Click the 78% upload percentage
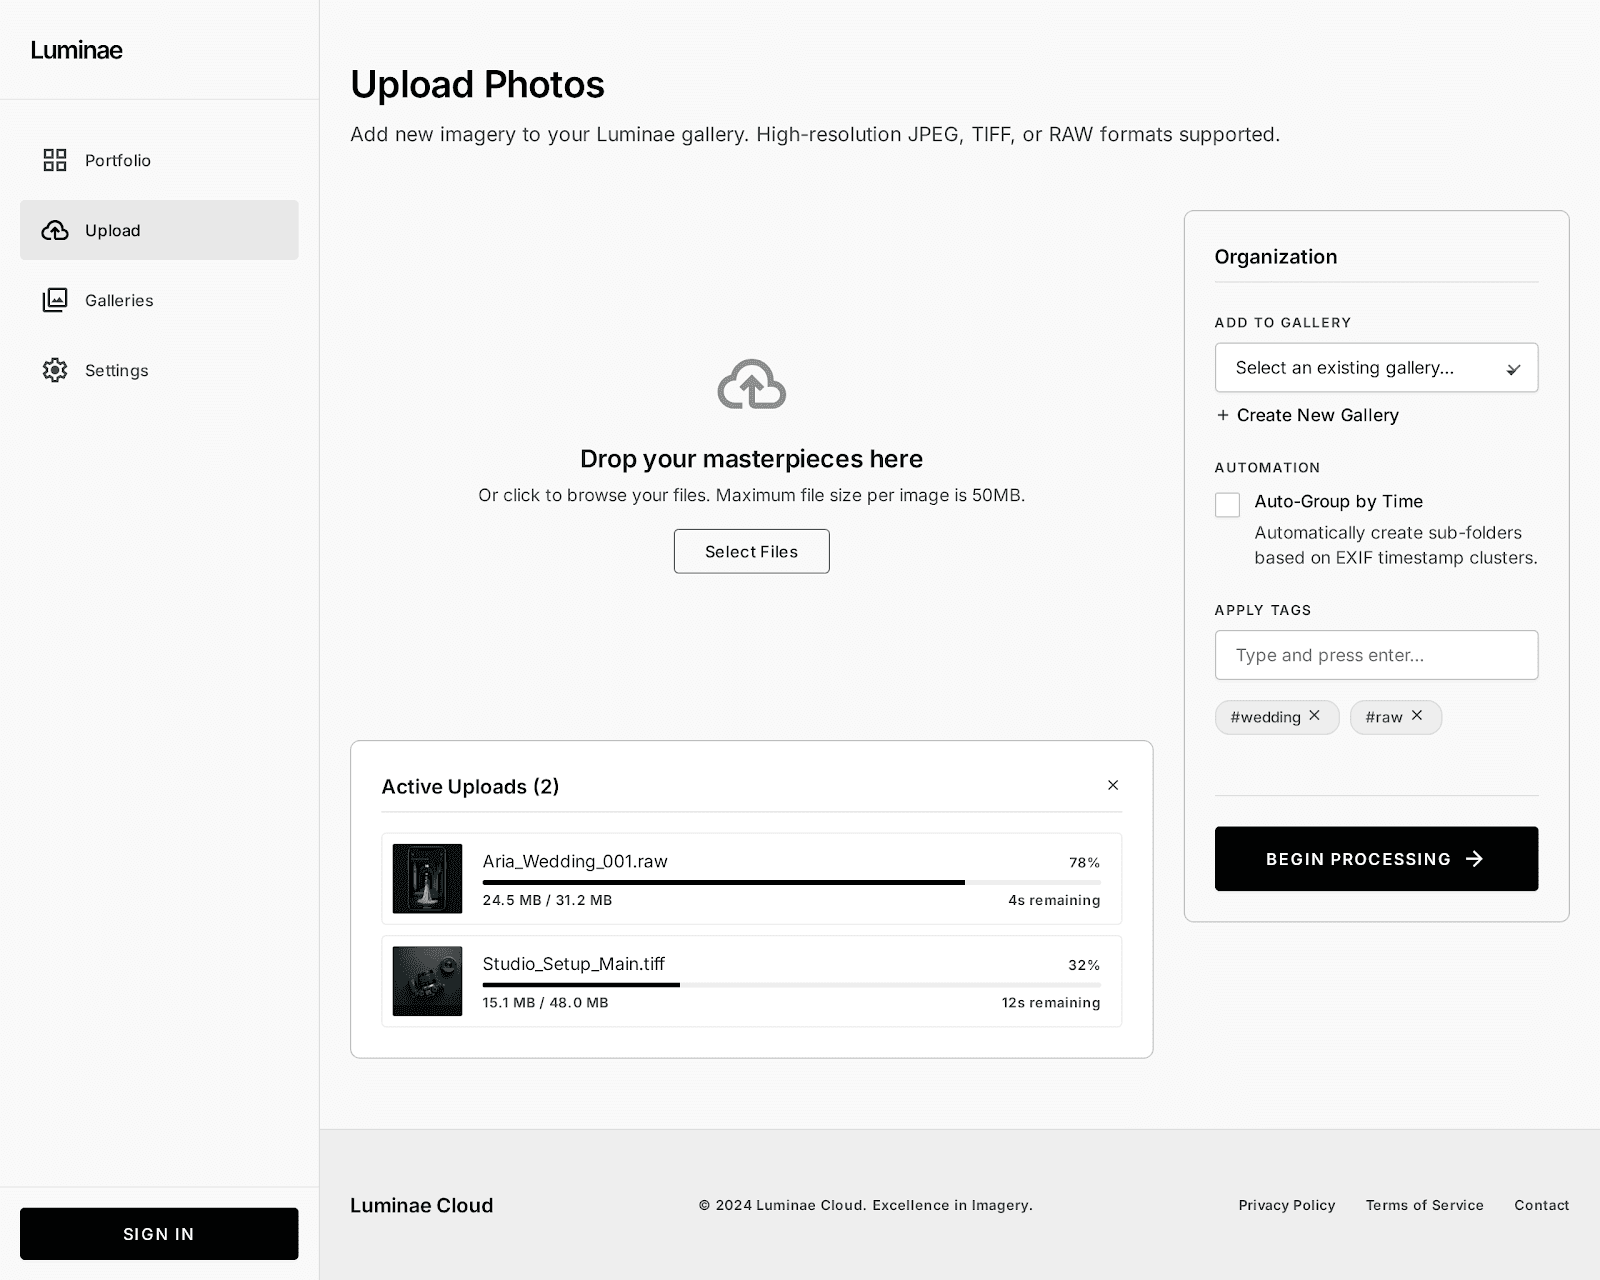The height and width of the screenshot is (1280, 1600). pyautogui.click(x=1084, y=862)
